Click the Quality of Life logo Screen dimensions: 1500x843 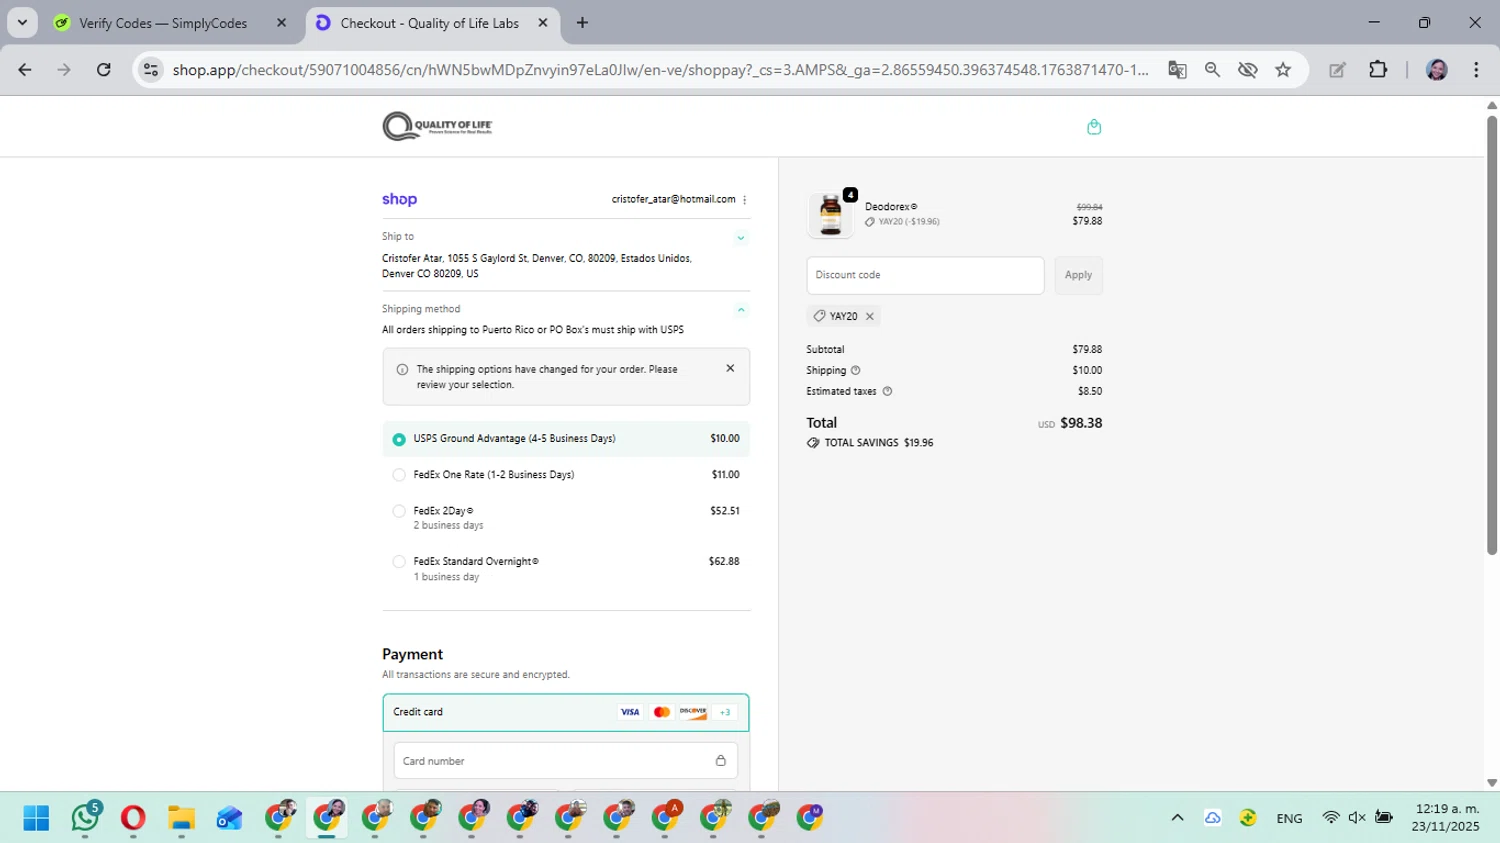coord(437,126)
